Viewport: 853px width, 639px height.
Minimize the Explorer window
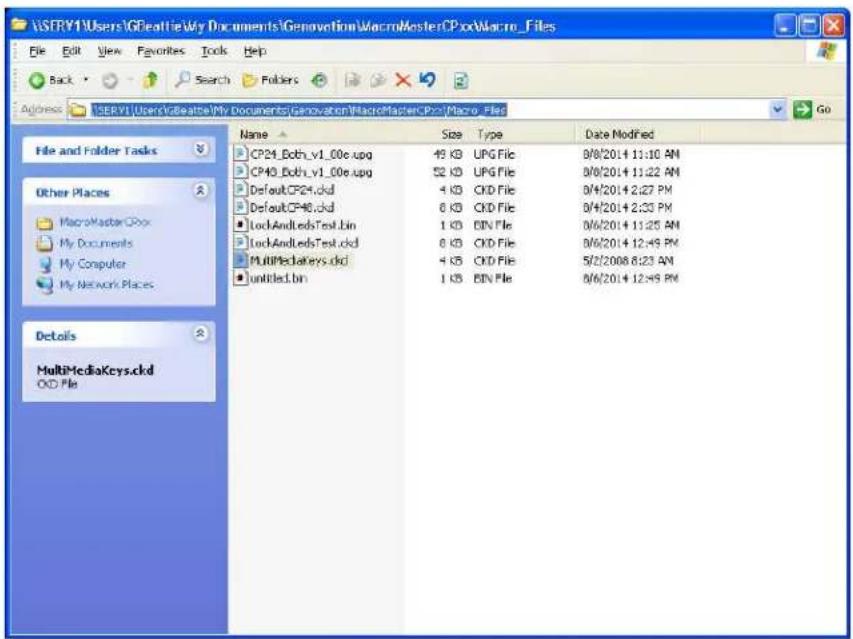pyautogui.click(x=785, y=26)
